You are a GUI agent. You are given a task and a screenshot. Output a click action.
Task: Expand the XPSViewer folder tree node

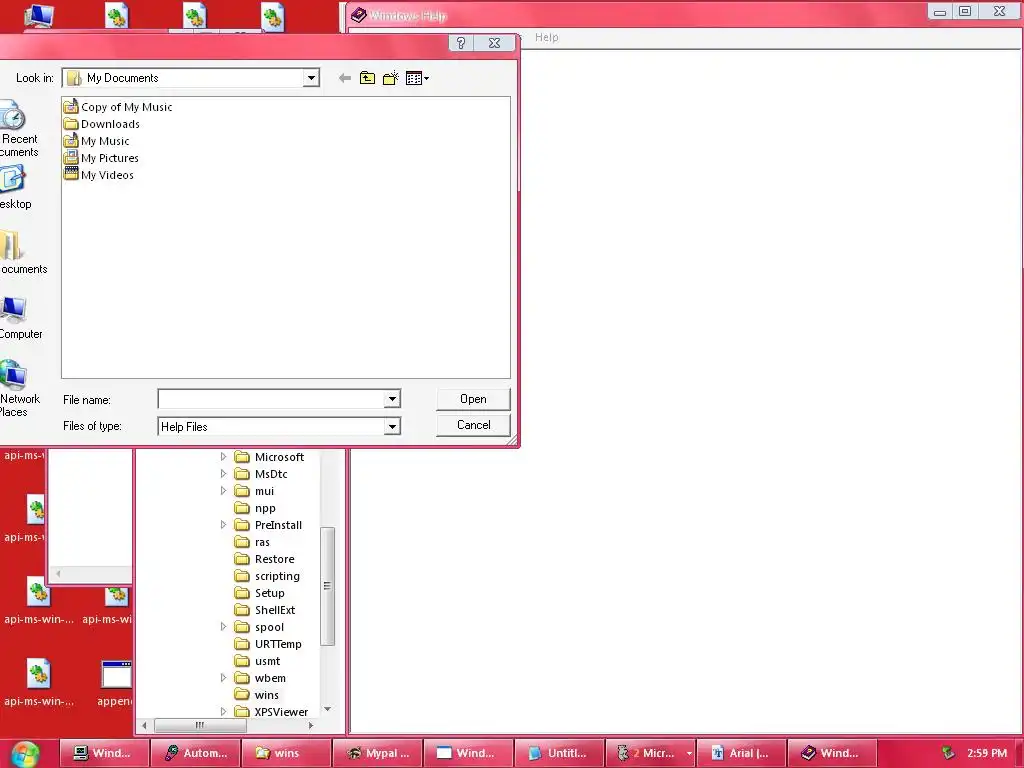[223, 711]
